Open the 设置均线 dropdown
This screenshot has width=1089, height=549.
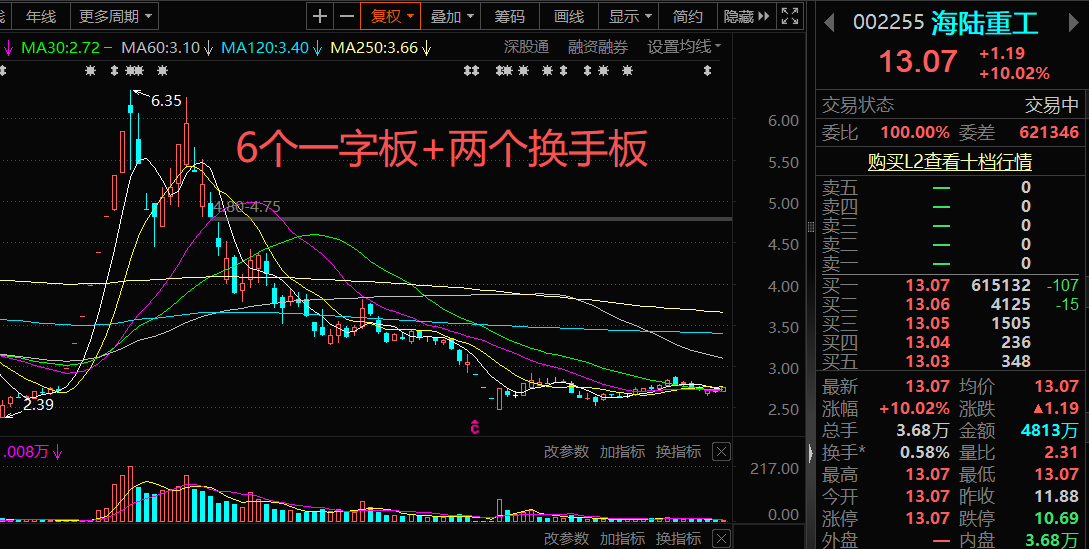point(684,47)
